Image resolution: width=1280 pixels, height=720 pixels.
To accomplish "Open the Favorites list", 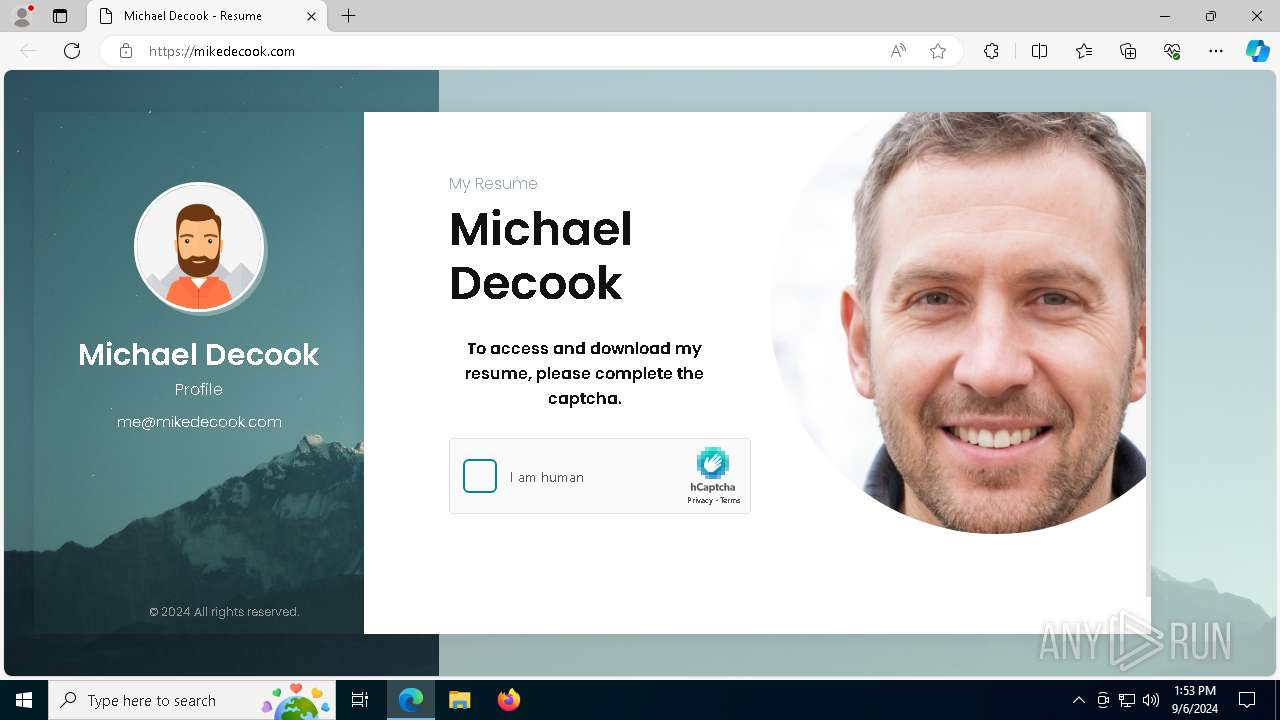I will tap(1084, 51).
